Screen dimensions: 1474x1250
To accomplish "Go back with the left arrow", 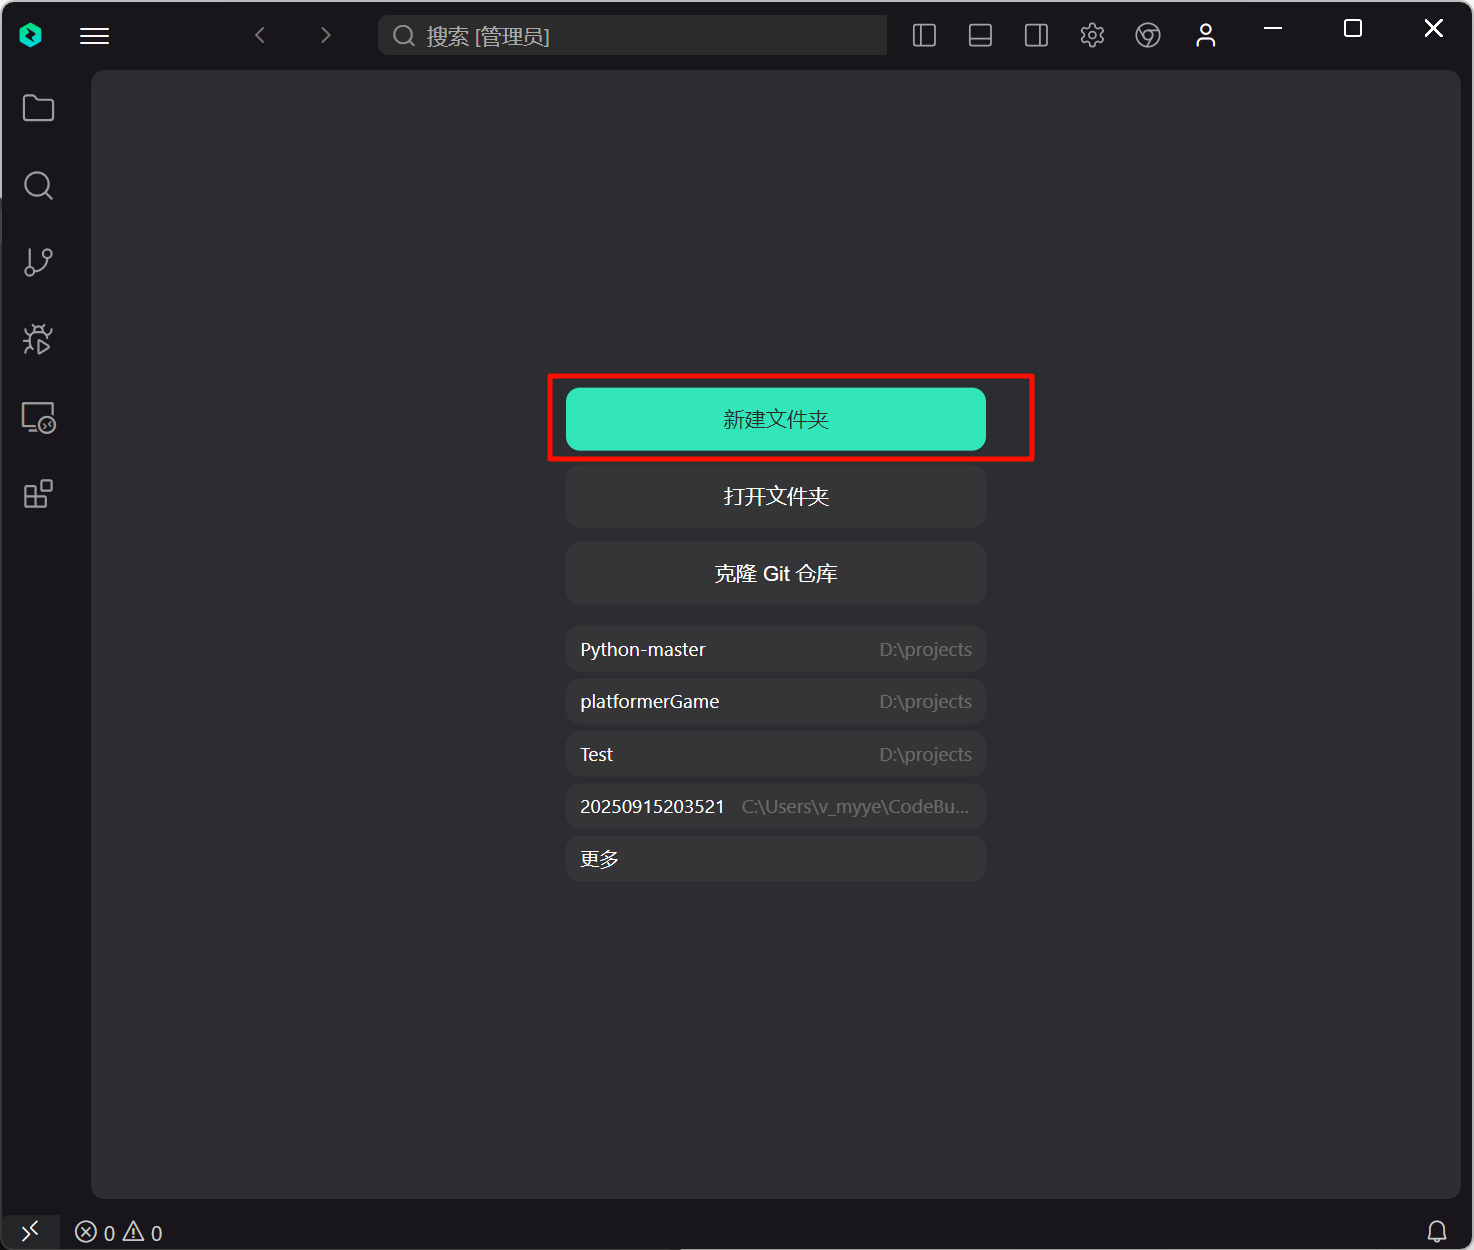I will click(260, 35).
